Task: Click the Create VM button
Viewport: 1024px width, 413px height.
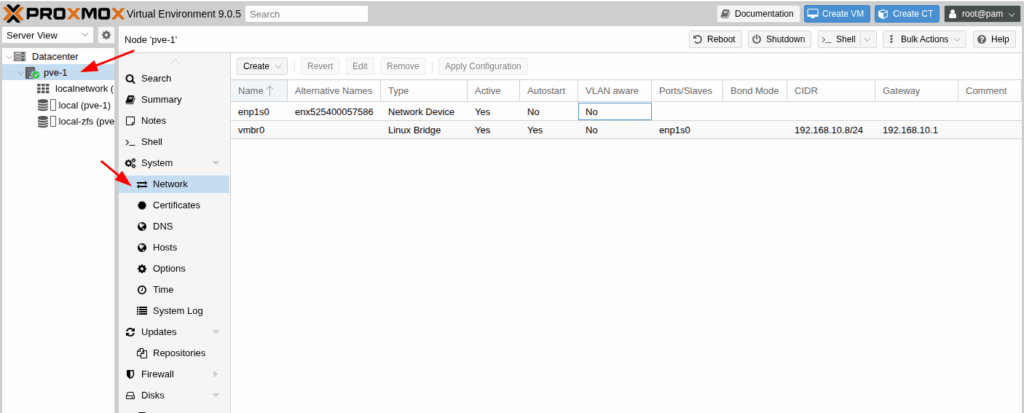Action: click(837, 14)
